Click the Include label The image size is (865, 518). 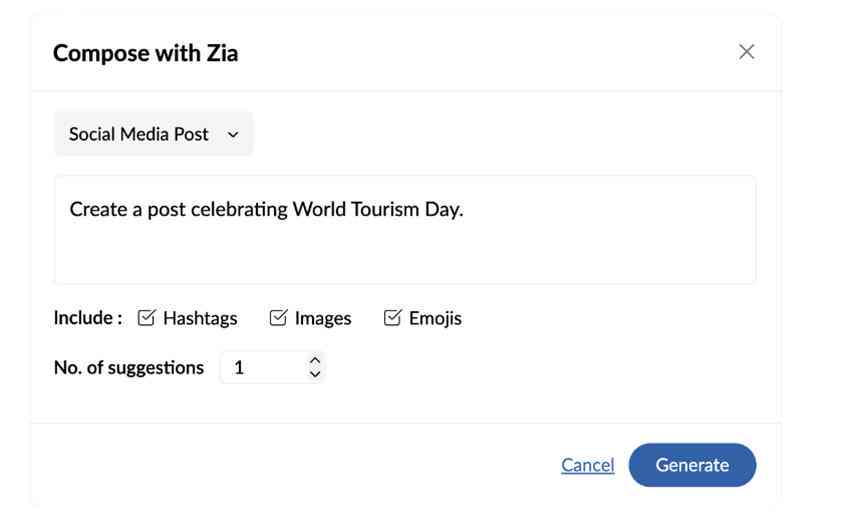[88, 318]
